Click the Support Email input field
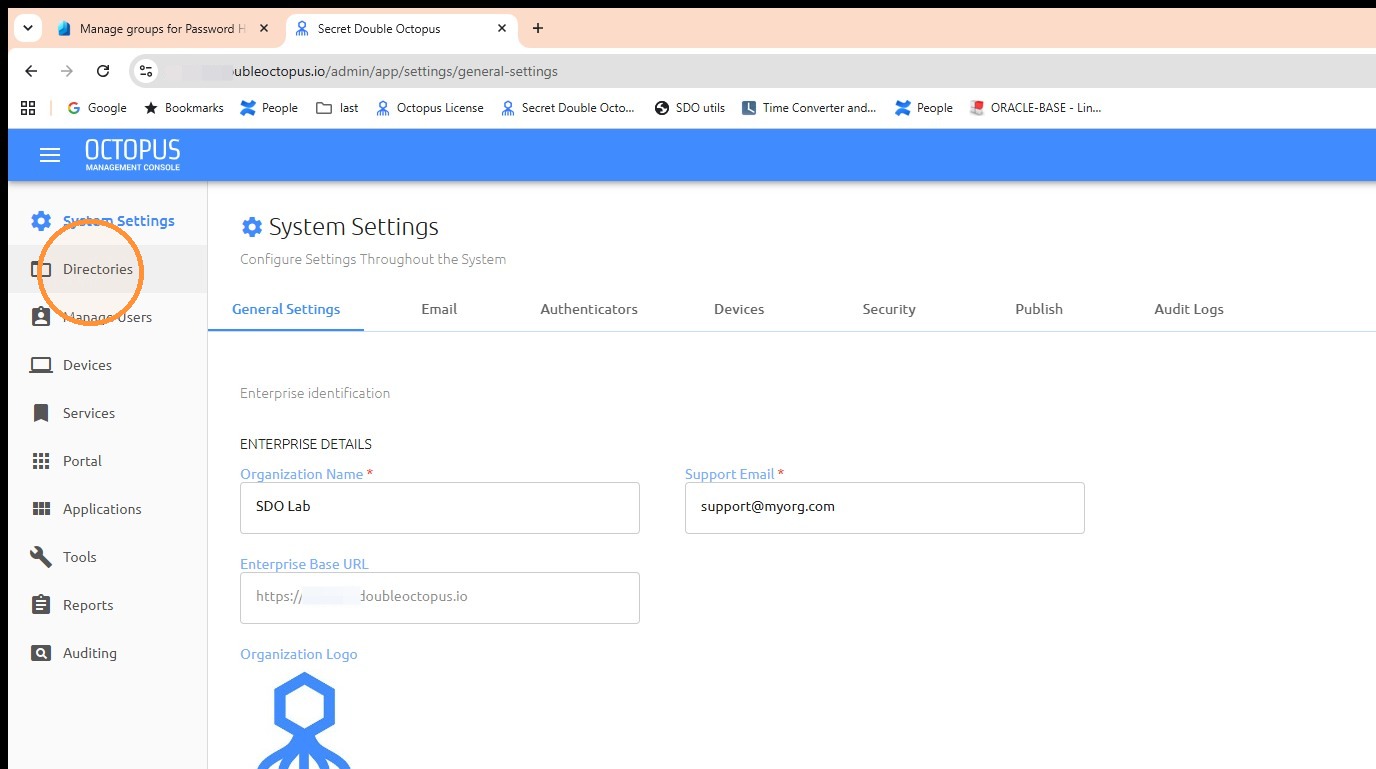The height and width of the screenshot is (769, 1376). (x=885, y=508)
